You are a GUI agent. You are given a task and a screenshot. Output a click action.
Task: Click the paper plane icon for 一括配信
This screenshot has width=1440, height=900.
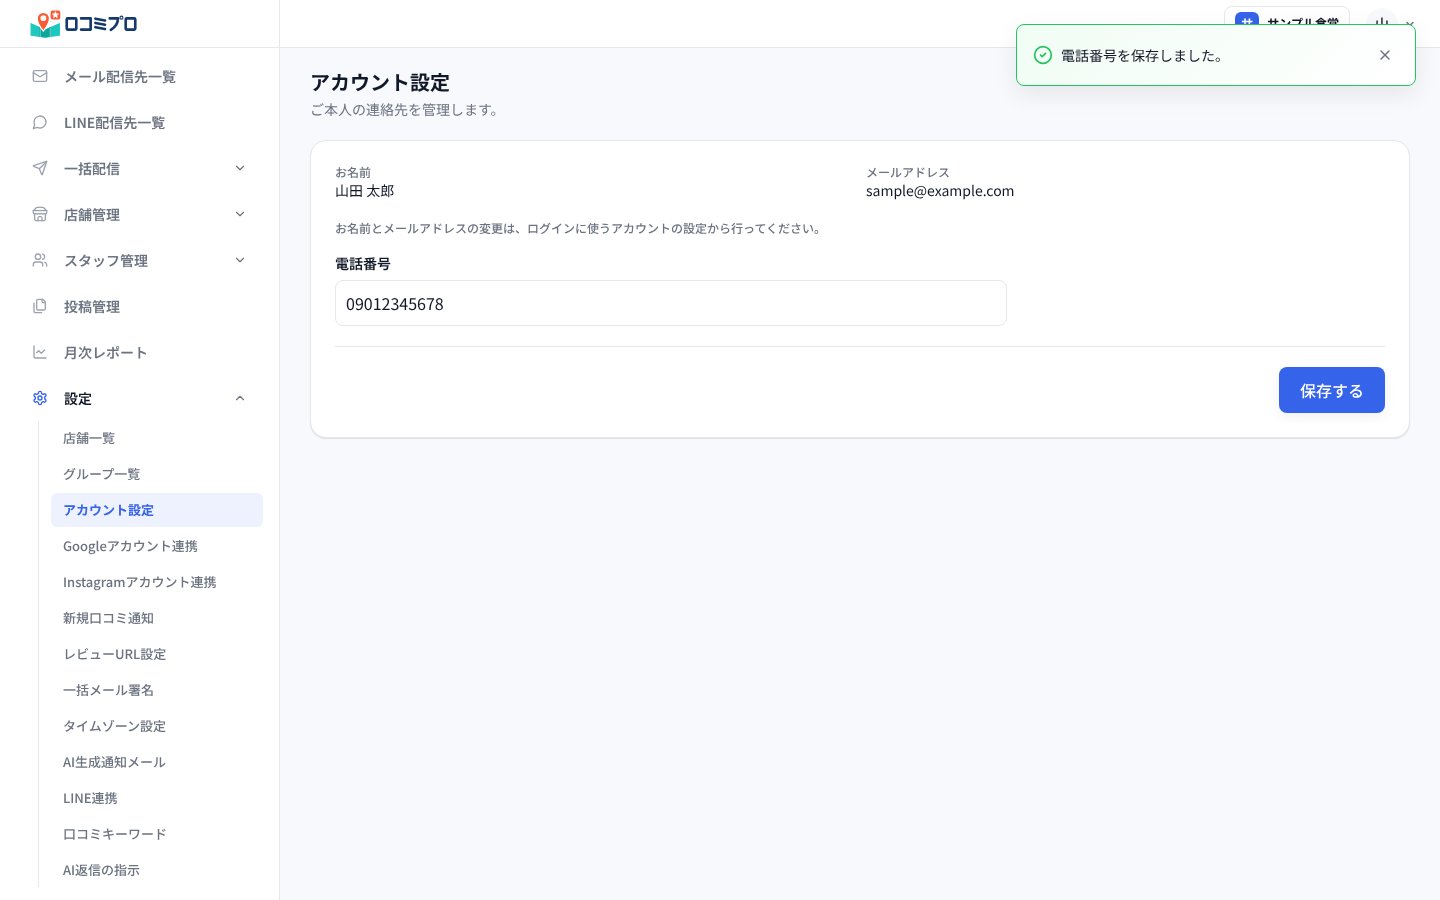(40, 168)
